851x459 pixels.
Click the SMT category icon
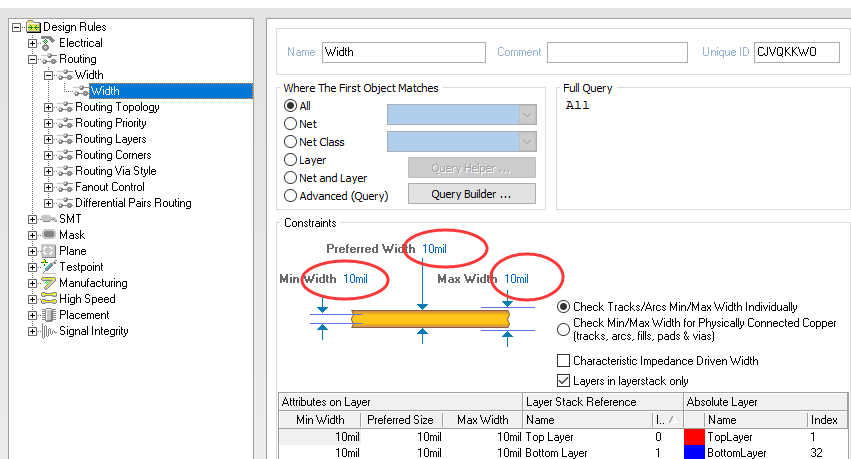click(x=49, y=219)
